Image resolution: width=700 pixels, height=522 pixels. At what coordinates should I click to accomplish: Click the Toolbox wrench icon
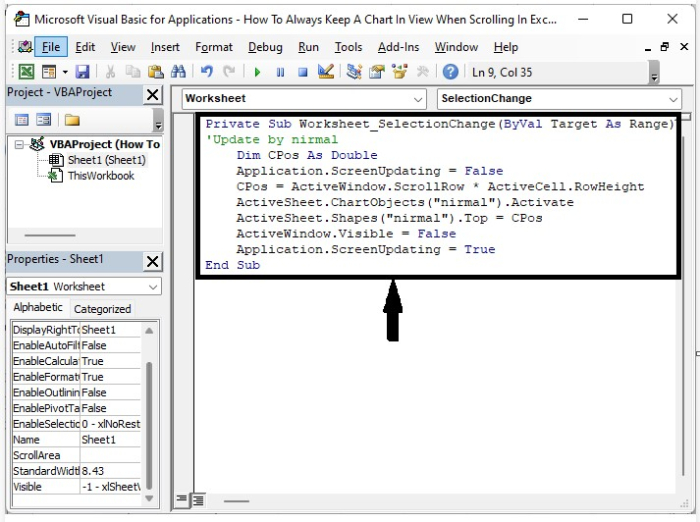point(422,72)
